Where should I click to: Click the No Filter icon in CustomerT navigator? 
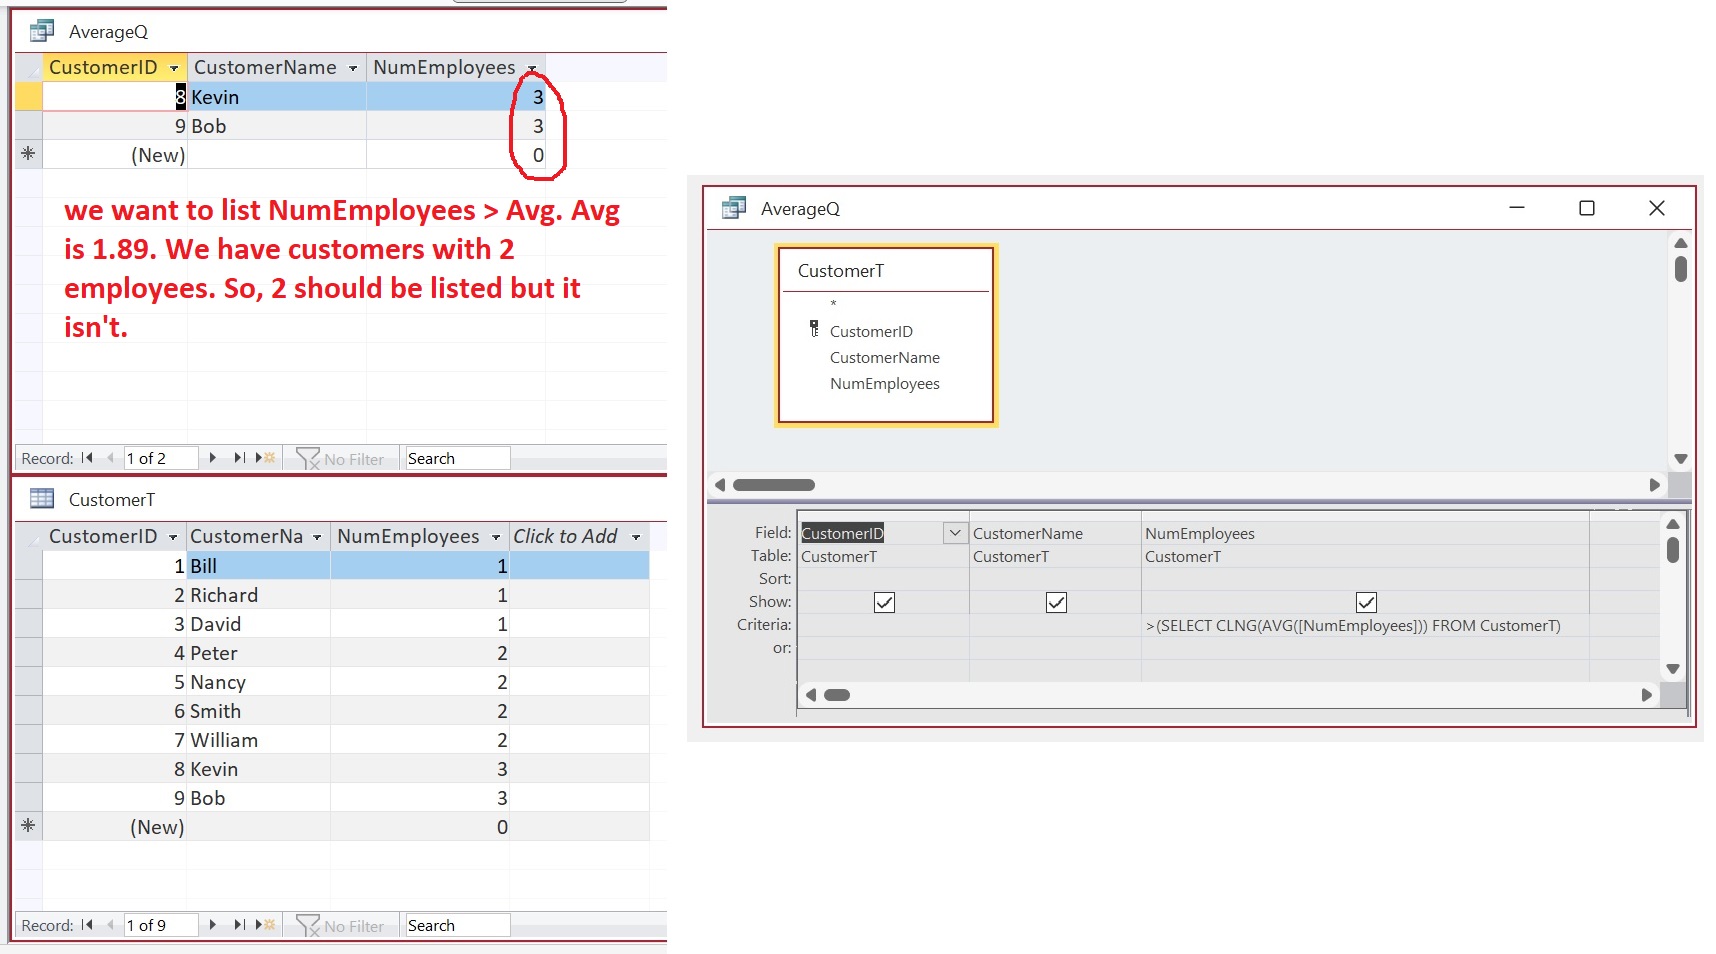point(308,925)
